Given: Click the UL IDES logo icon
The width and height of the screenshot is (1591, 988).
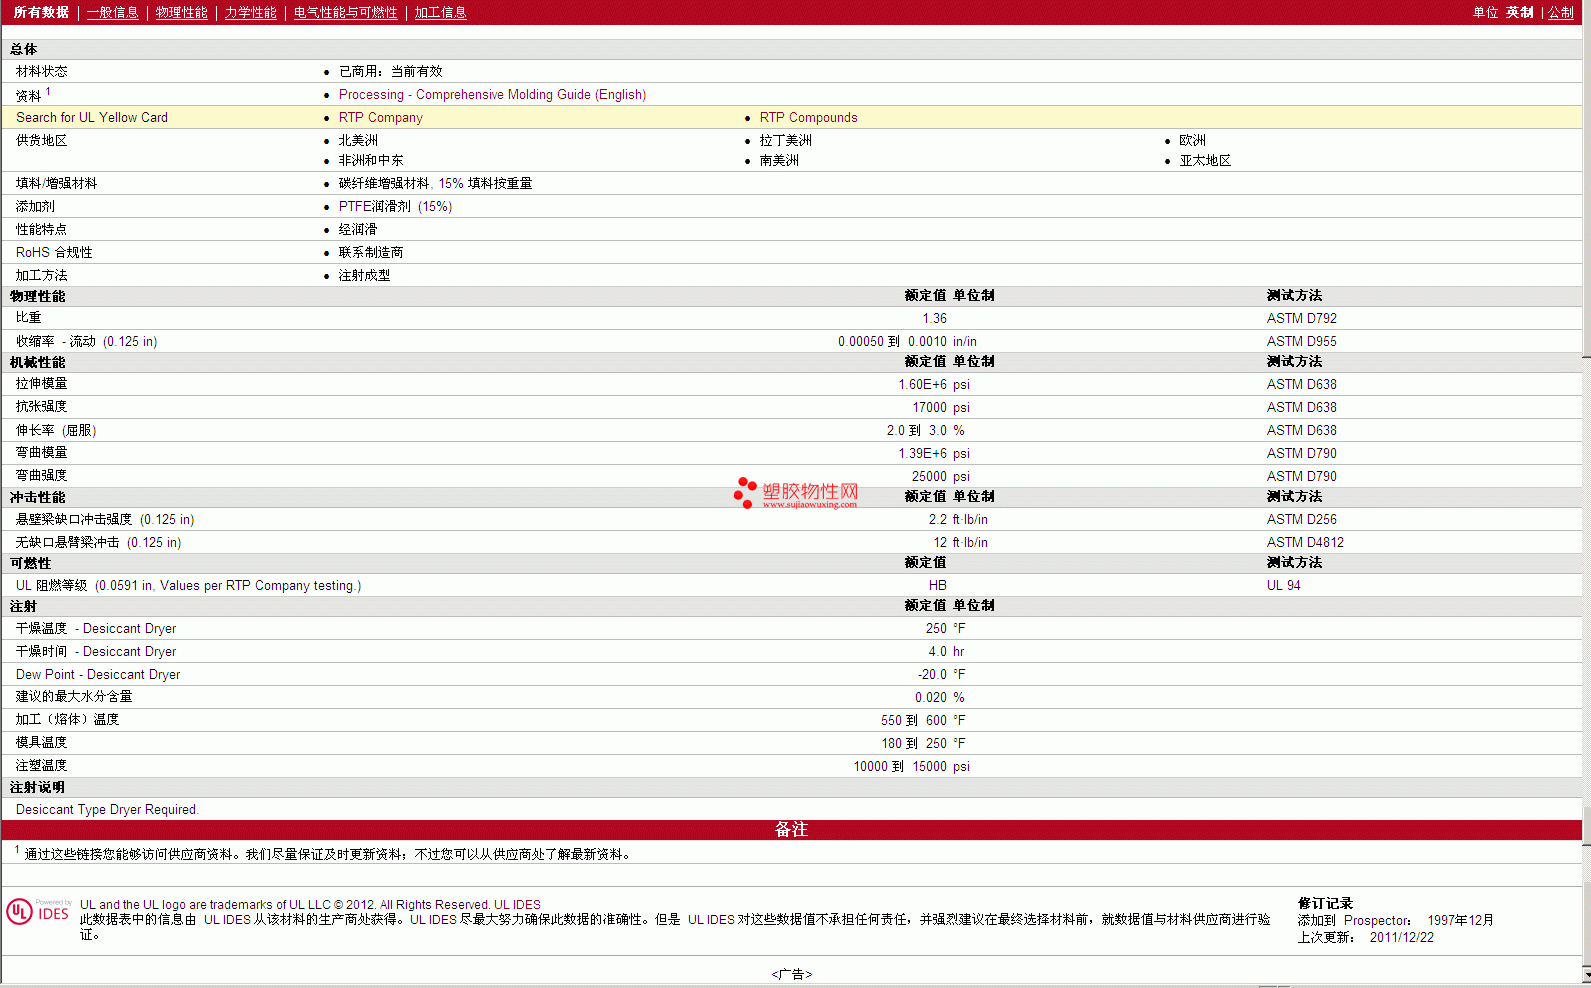Looking at the screenshot, I should click(x=38, y=911).
